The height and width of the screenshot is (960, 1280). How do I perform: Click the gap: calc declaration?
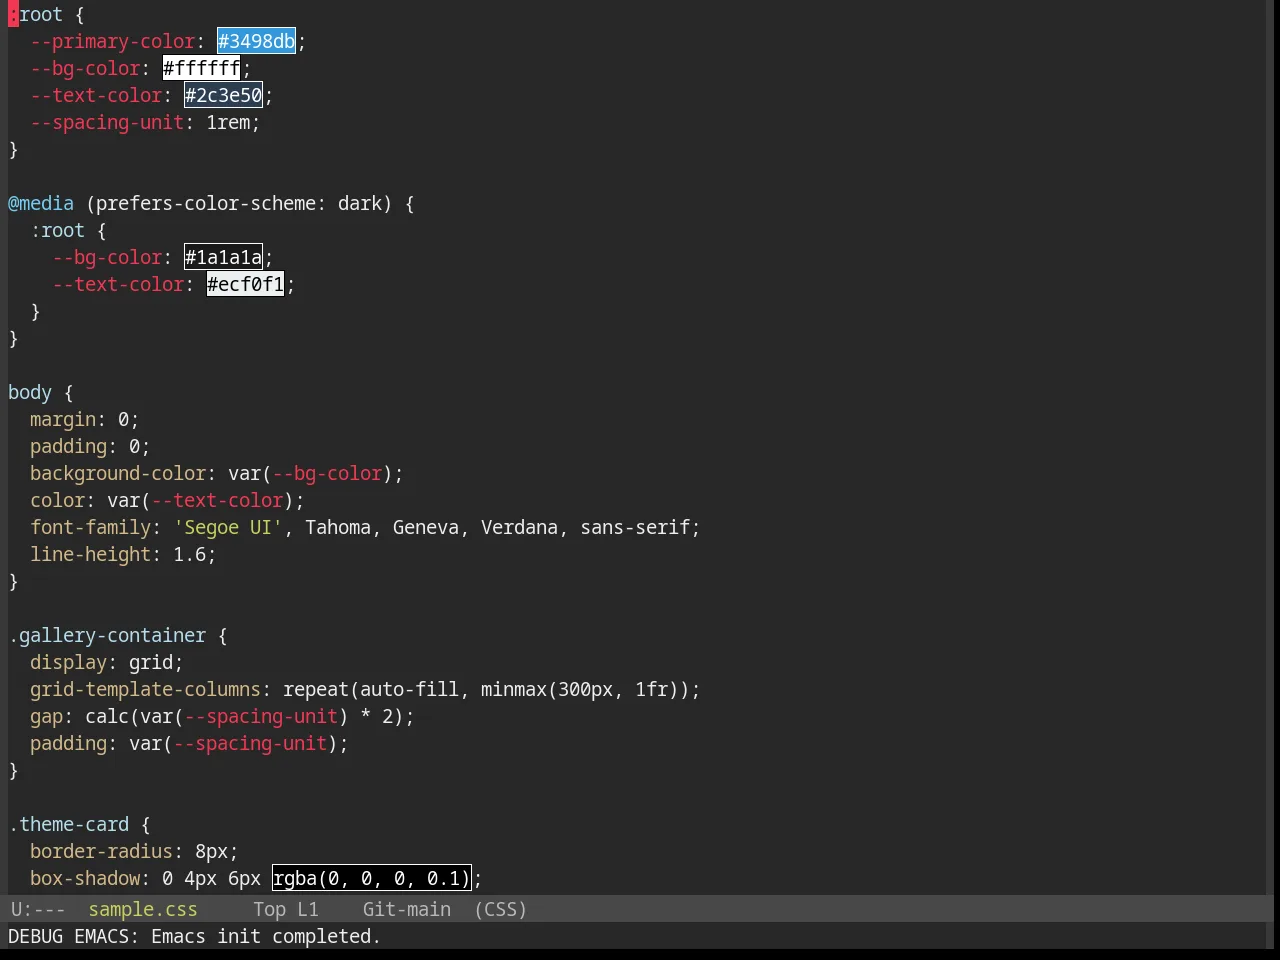pyautogui.click(x=222, y=716)
